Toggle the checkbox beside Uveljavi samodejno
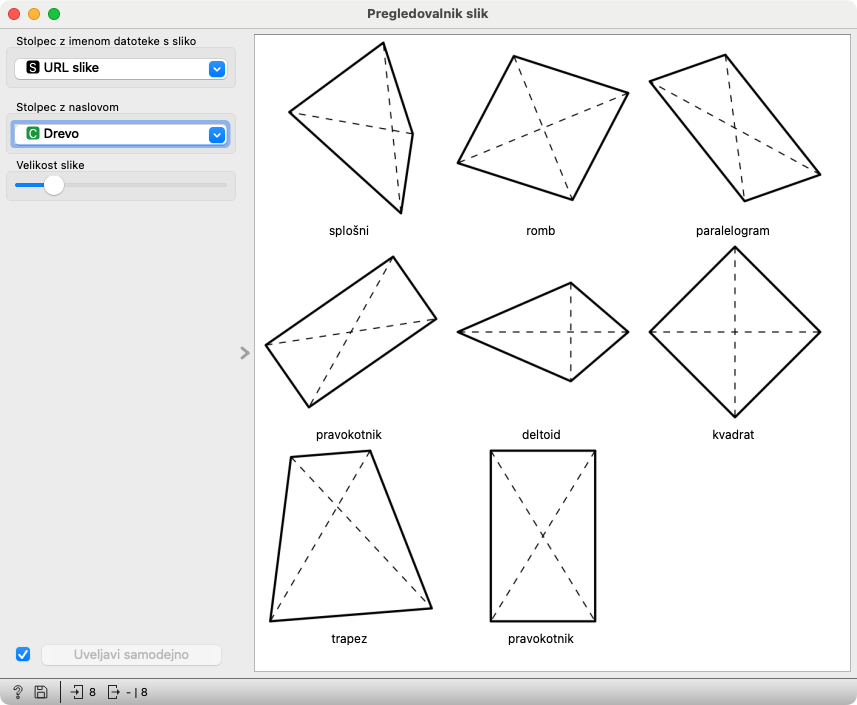 [x=23, y=655]
